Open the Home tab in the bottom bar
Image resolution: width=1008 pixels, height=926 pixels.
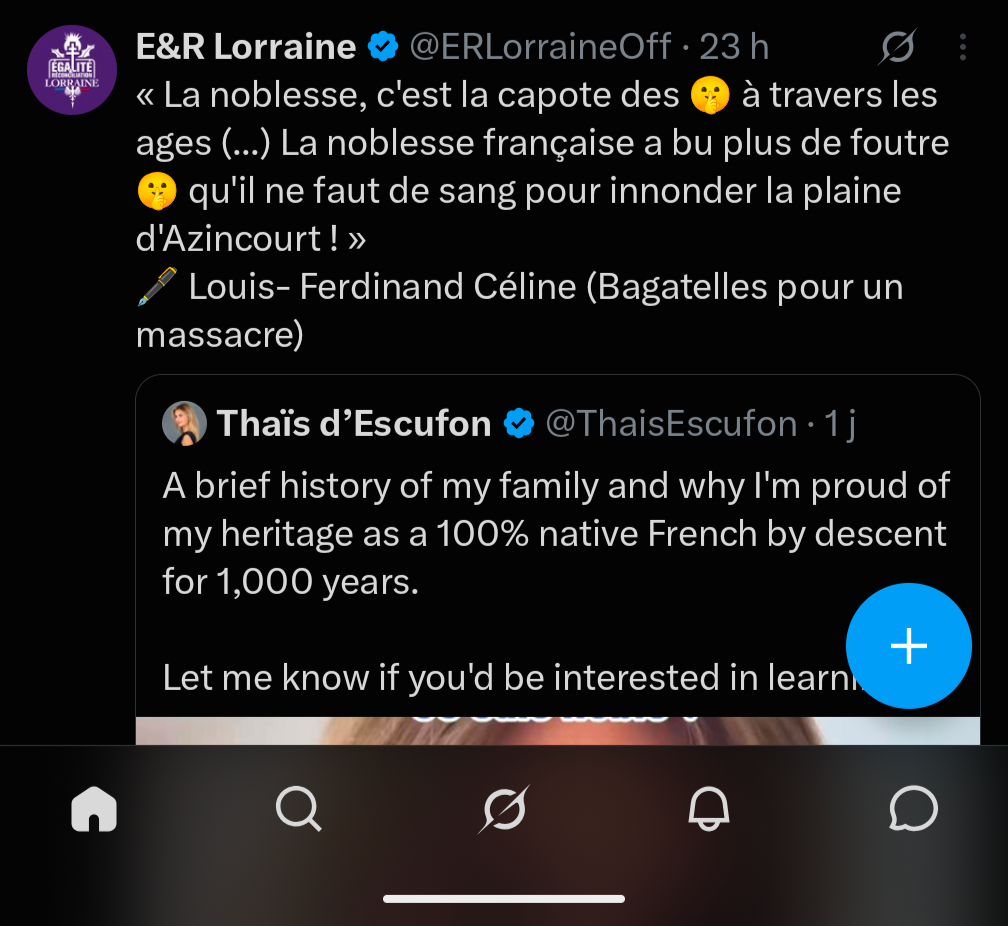click(x=94, y=809)
